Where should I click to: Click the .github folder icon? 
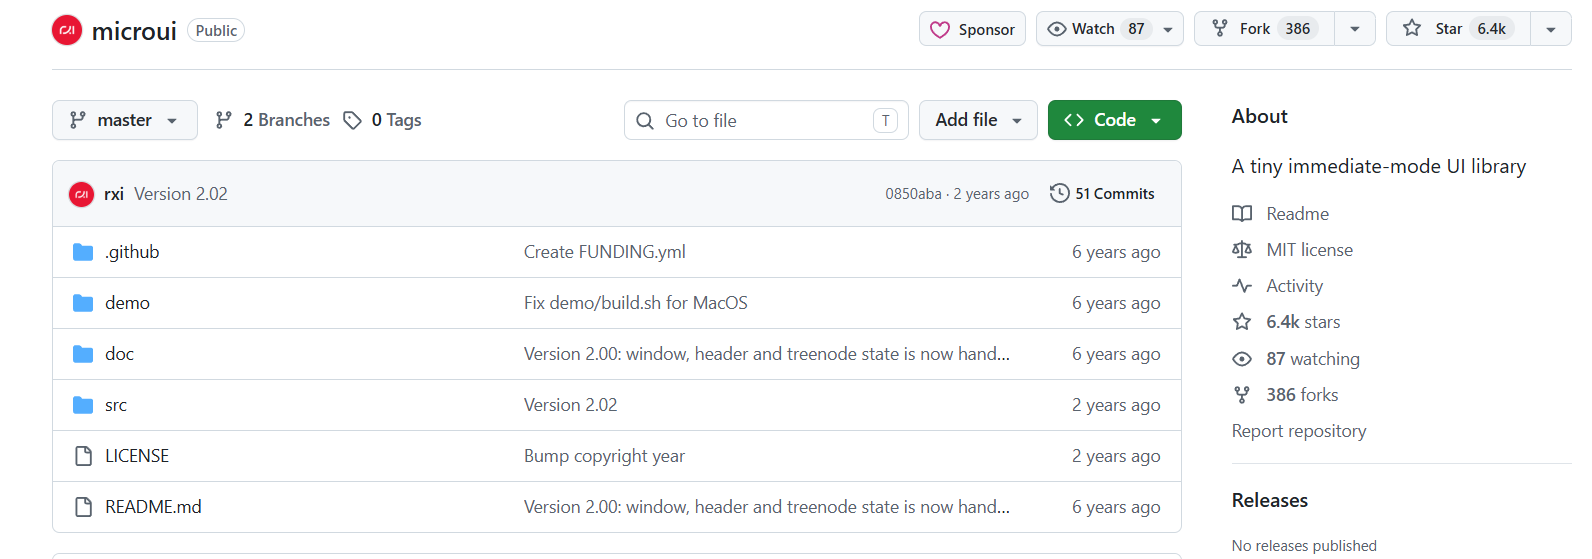click(83, 252)
